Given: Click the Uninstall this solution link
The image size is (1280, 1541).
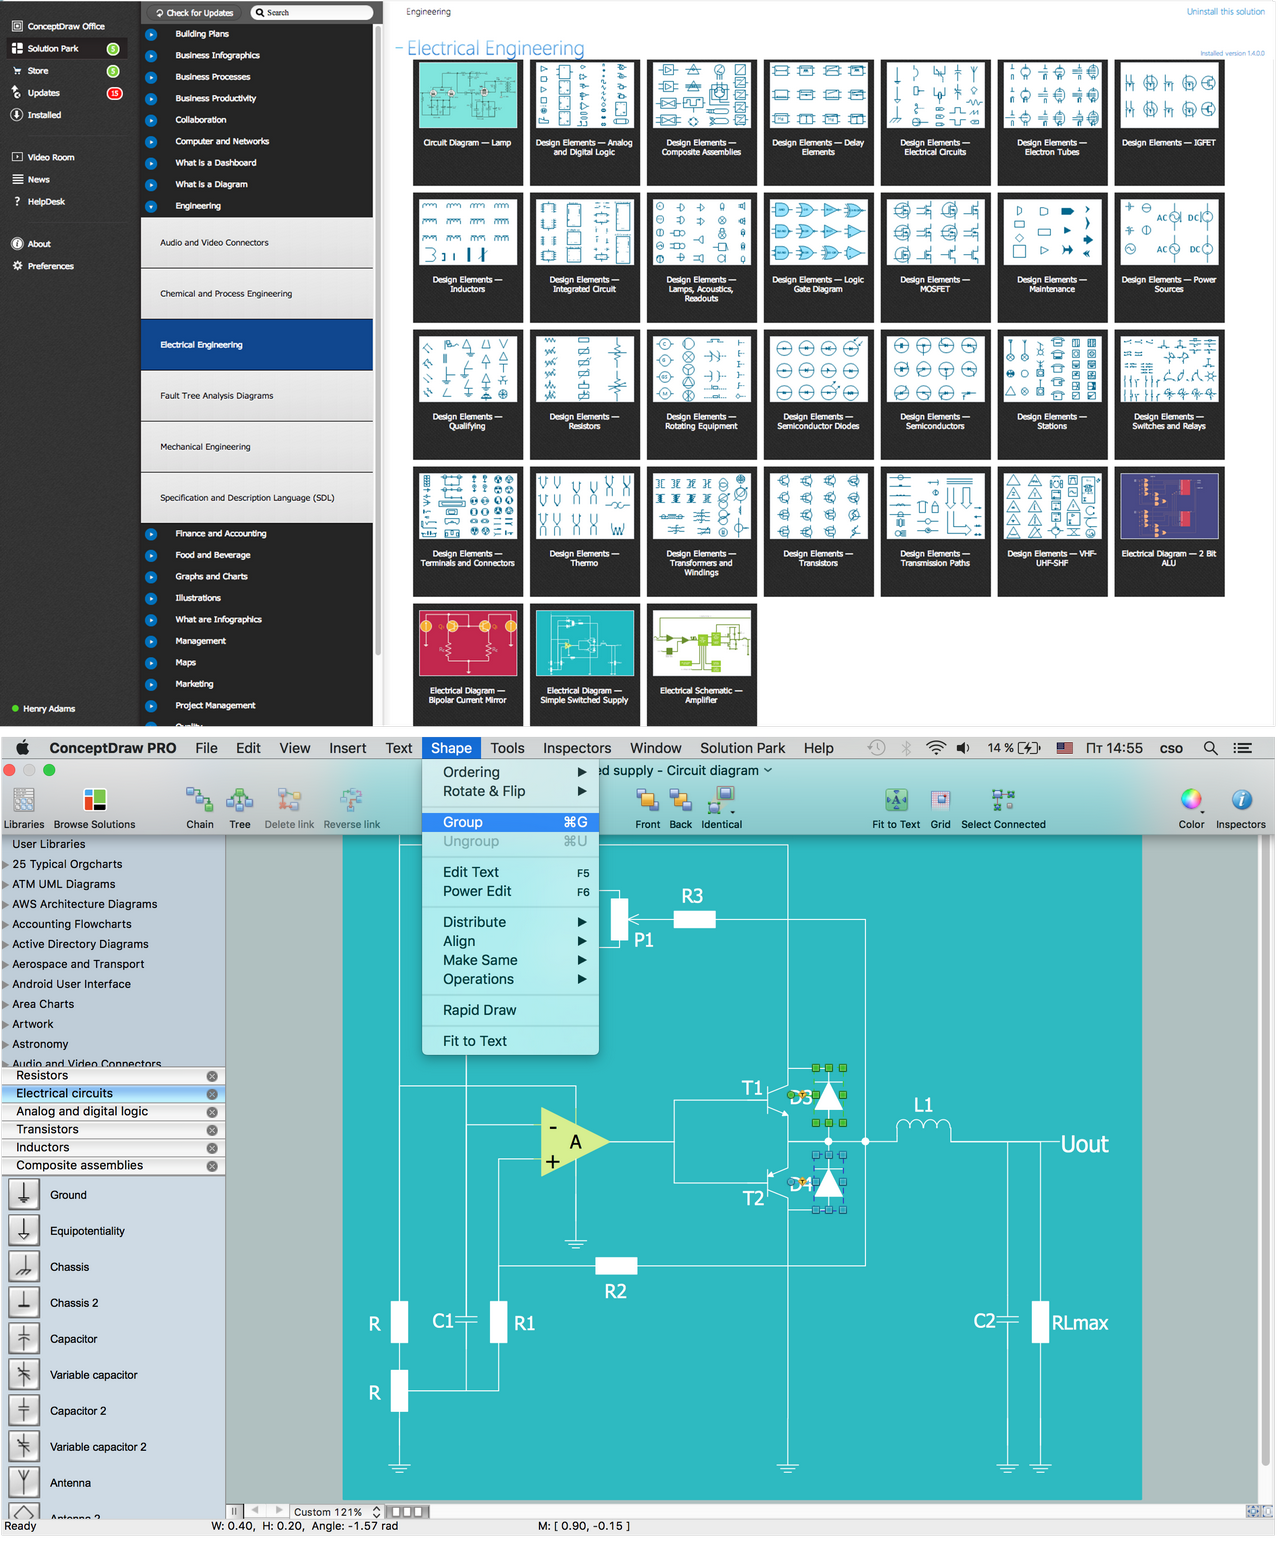Looking at the screenshot, I should [x=1225, y=11].
